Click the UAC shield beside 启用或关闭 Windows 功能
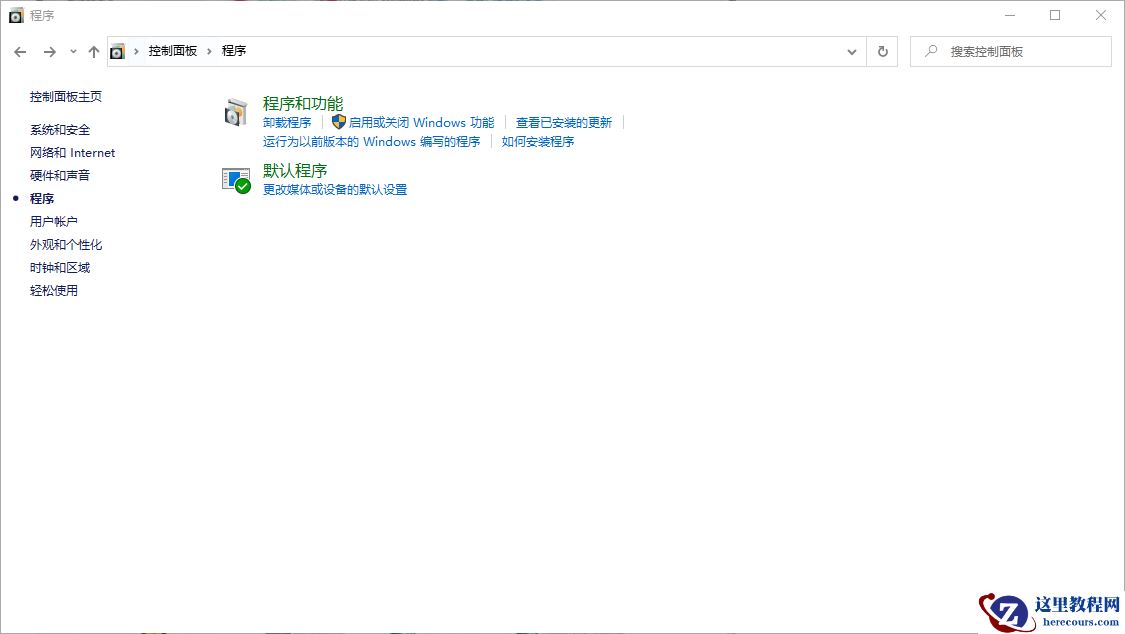Image resolution: width=1125 pixels, height=634 pixels. pyautogui.click(x=339, y=121)
